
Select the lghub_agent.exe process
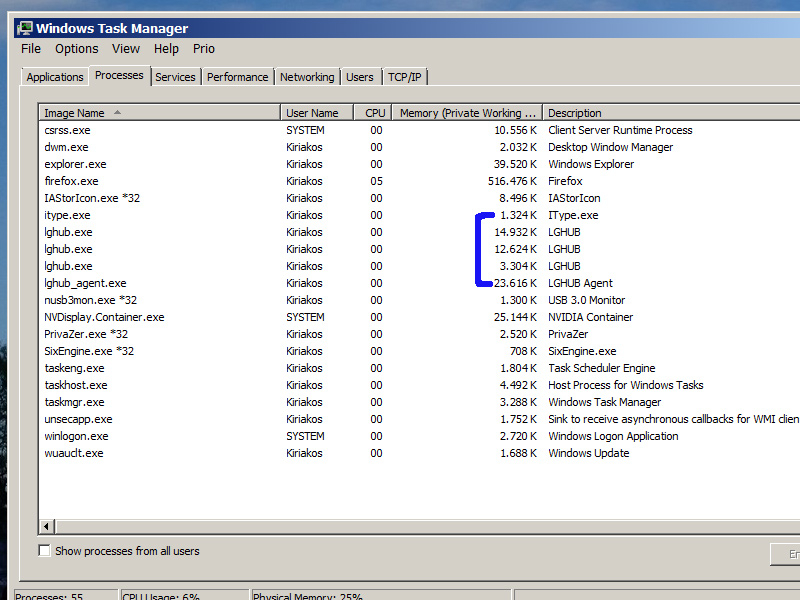point(85,283)
